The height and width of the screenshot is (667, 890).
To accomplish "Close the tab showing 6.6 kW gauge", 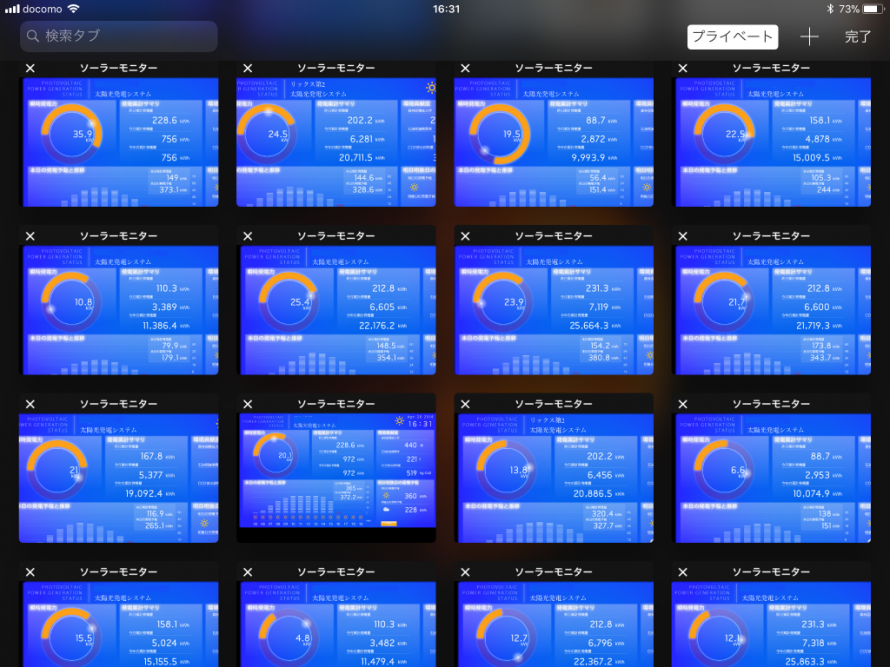I will (683, 404).
